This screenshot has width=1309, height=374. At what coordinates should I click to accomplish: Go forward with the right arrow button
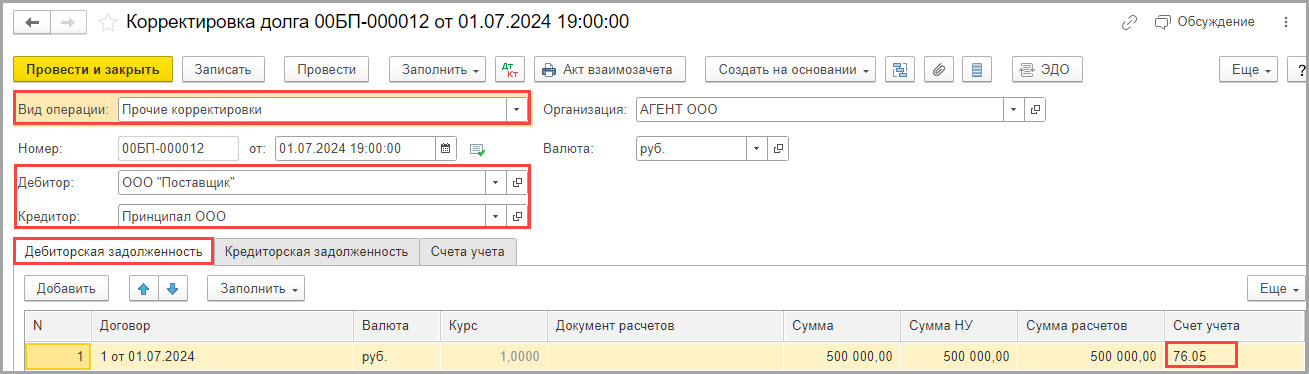[x=69, y=21]
